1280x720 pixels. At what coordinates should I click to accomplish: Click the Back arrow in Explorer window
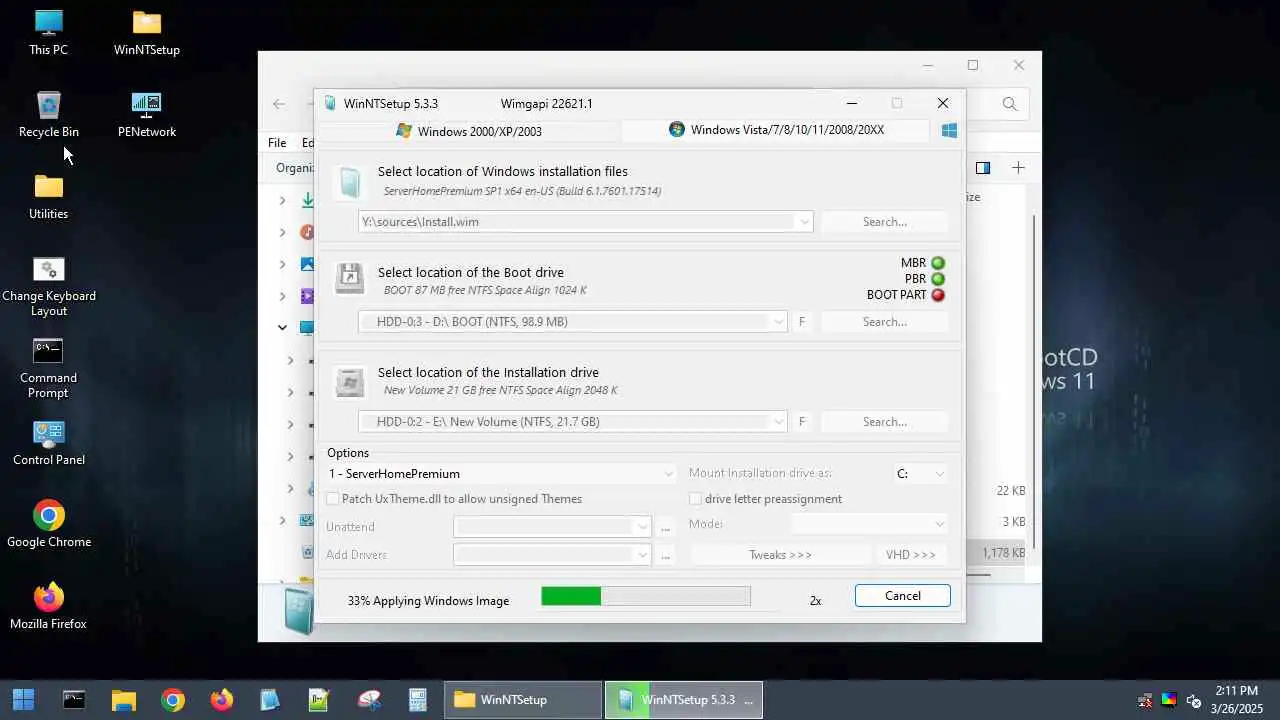(279, 104)
